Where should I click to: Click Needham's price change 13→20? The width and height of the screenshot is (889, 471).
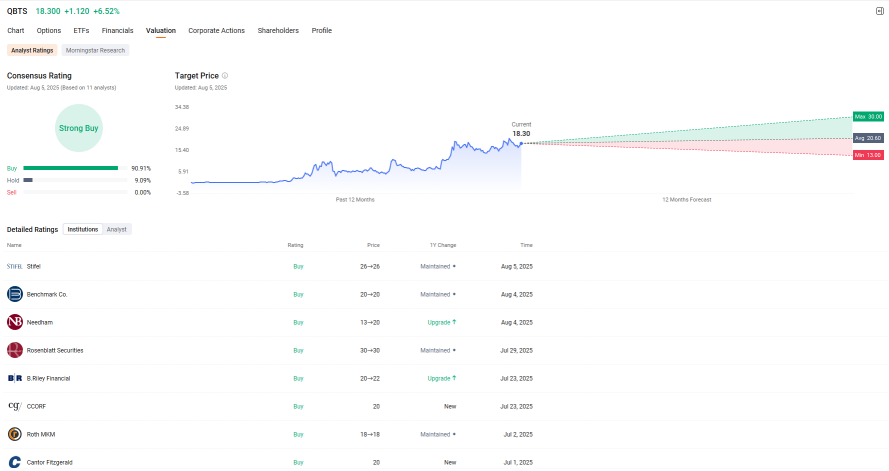(x=370, y=323)
